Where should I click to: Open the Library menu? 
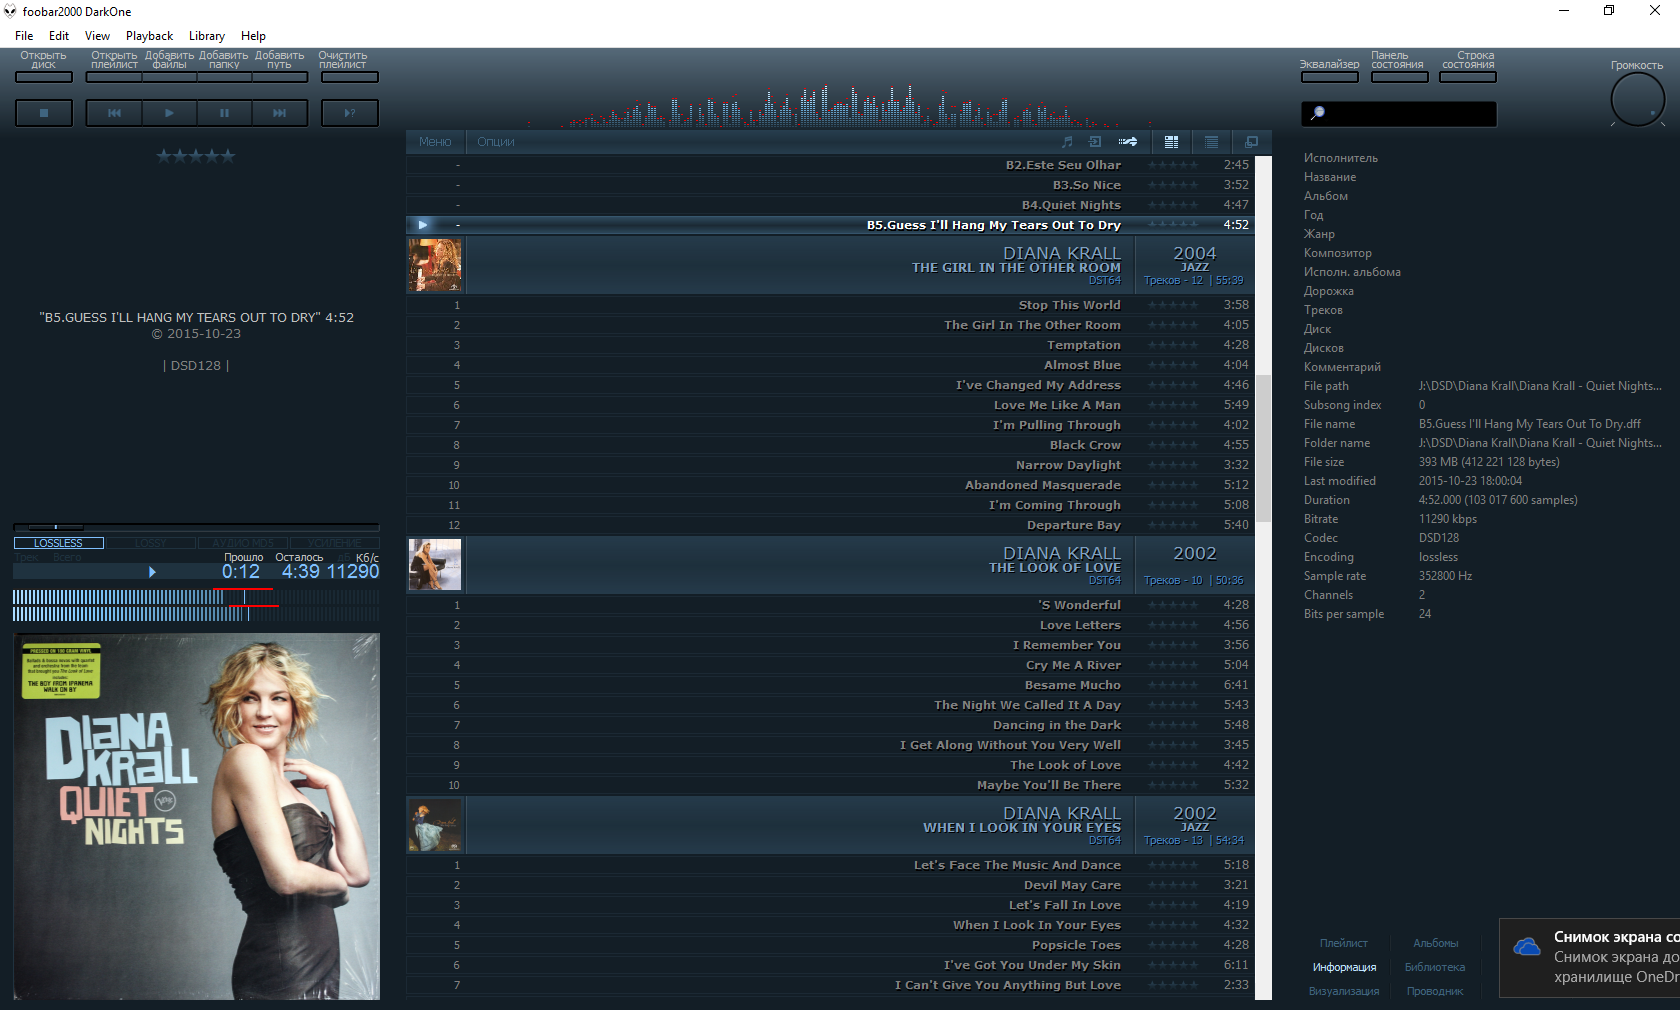[x=207, y=36]
